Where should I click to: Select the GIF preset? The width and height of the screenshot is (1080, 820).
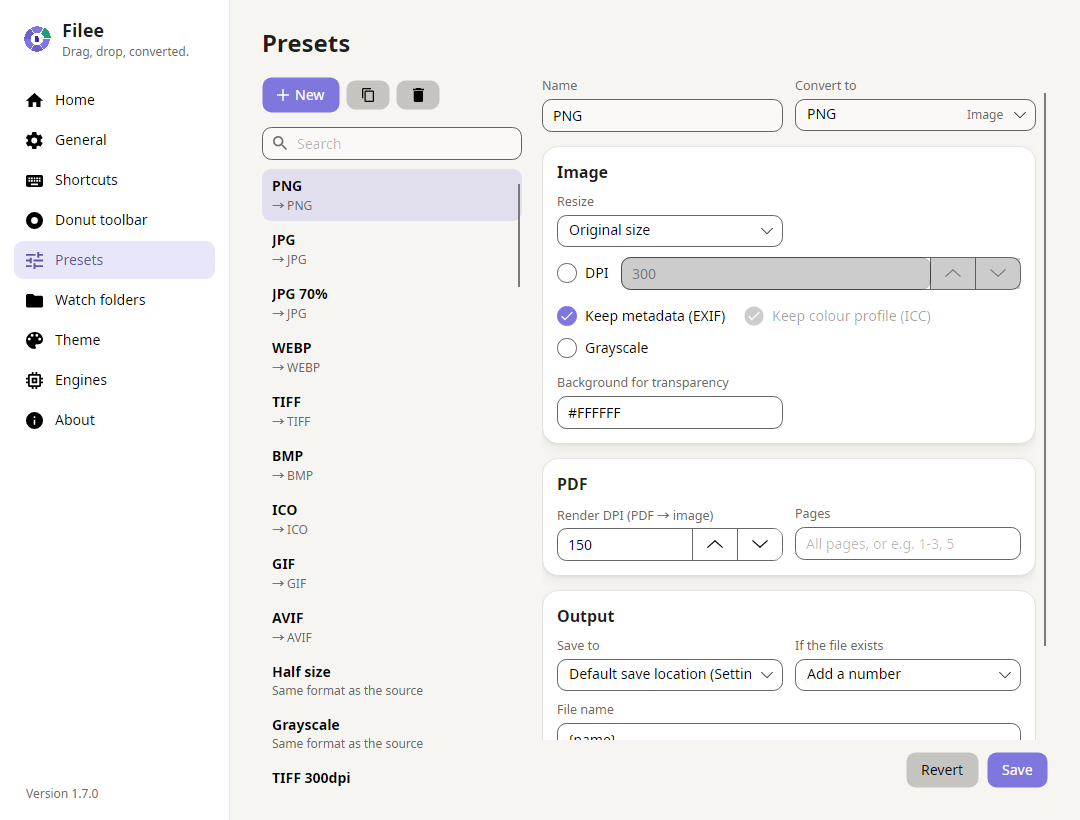391,573
